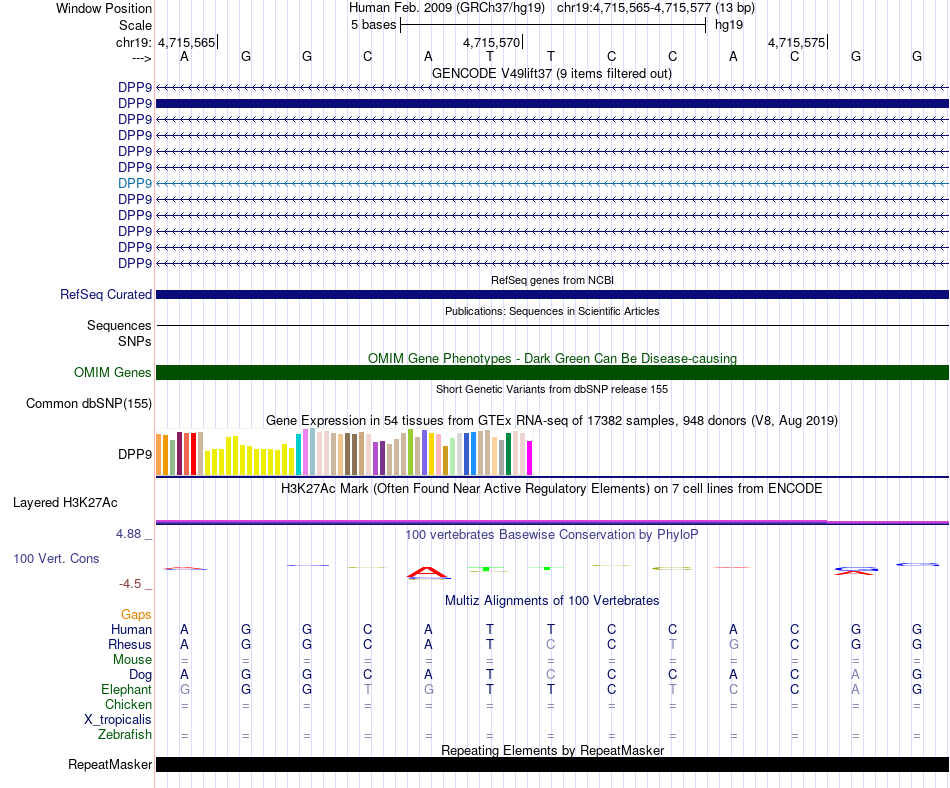950x788 pixels.
Task: Open the GENCODE V49lift37 track title
Action: [551, 73]
